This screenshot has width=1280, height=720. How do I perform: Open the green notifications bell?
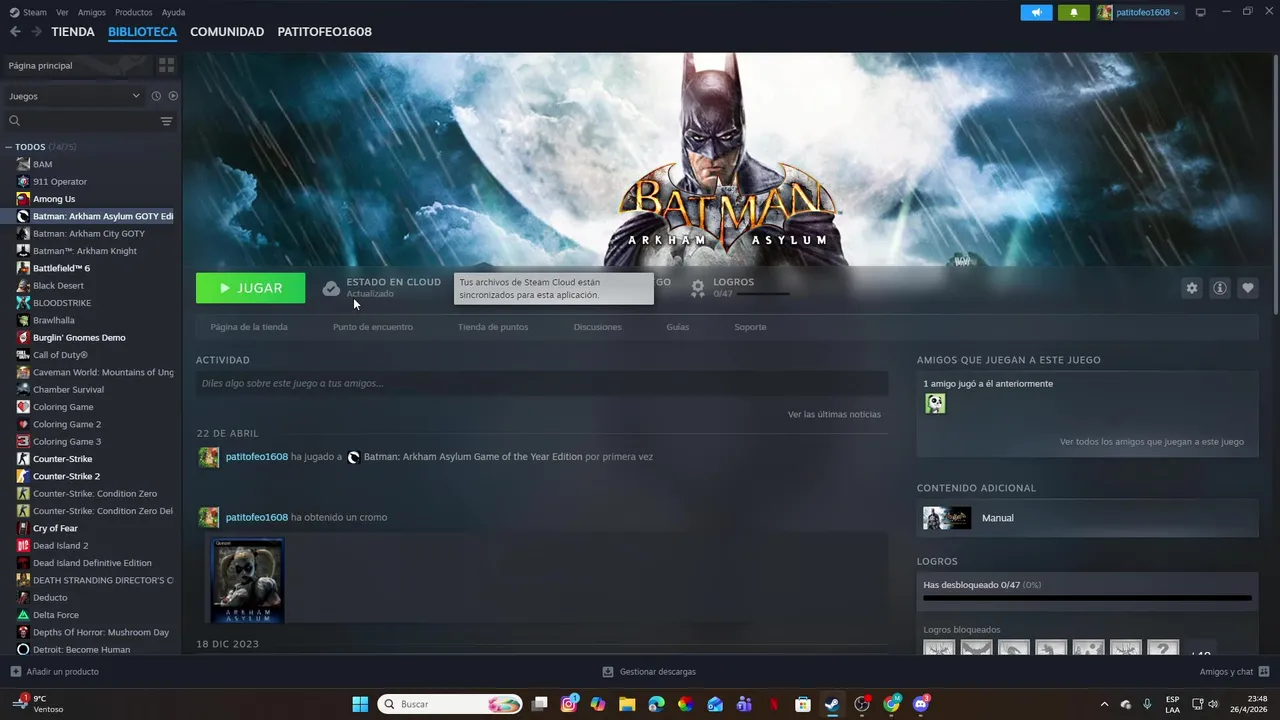[x=1074, y=12]
